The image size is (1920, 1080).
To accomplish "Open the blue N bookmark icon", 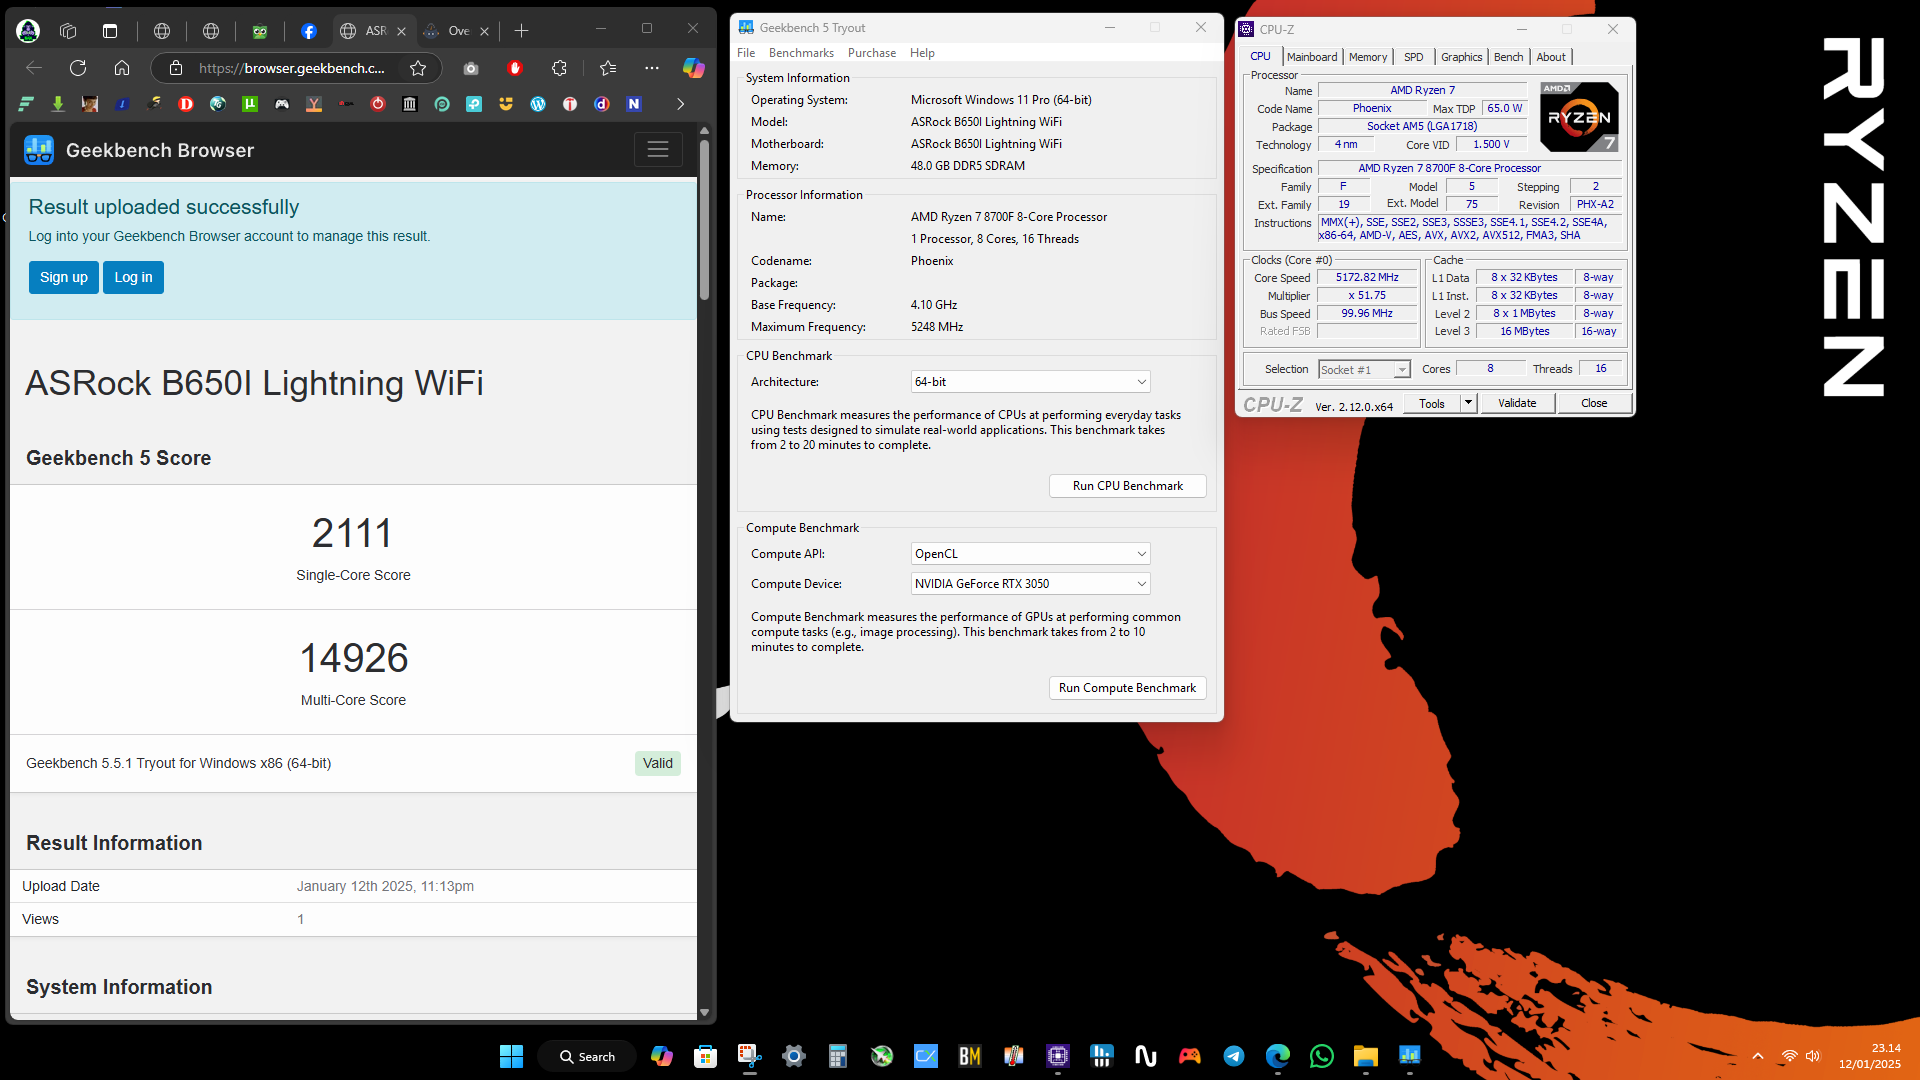I will (x=634, y=104).
